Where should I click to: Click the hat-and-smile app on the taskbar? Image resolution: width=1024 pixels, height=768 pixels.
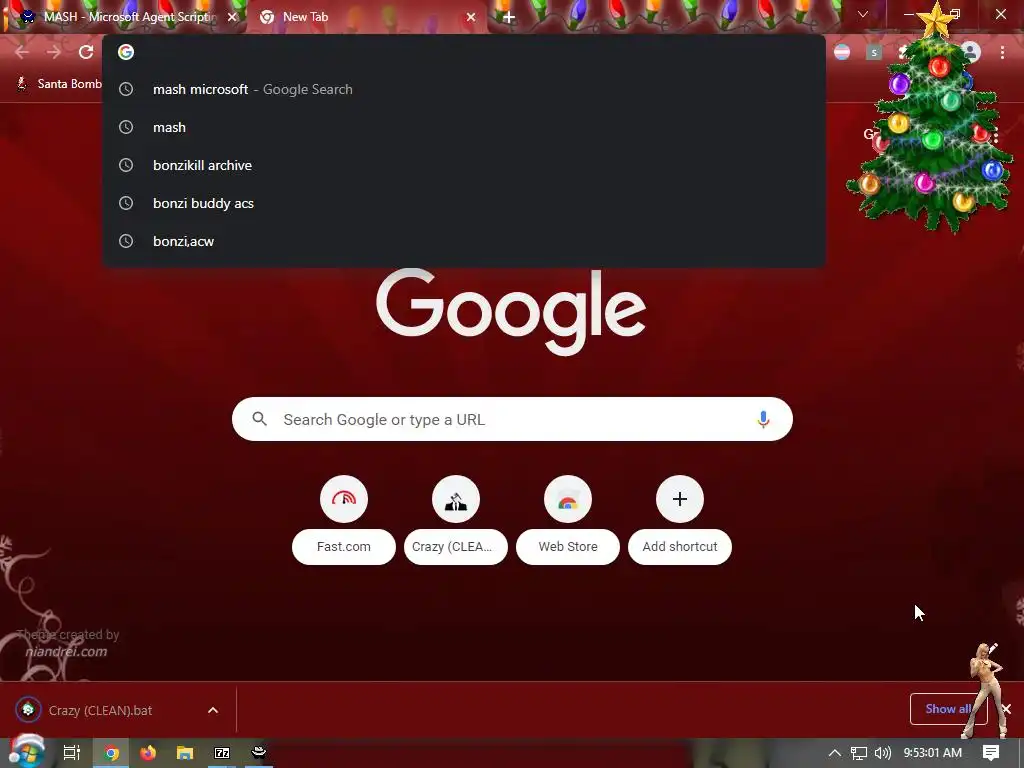coord(259,752)
